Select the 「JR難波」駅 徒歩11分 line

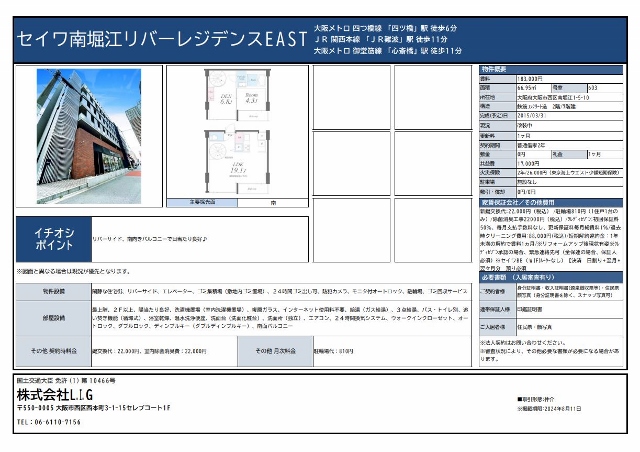pyautogui.click(x=380, y=39)
